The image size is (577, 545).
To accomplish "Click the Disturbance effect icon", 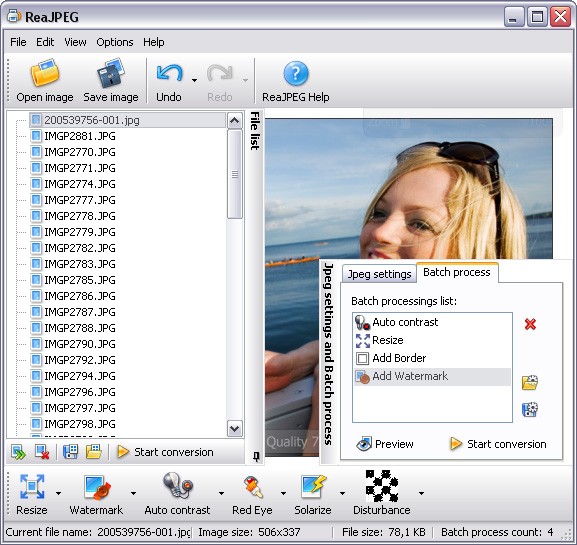I will pyautogui.click(x=382, y=486).
